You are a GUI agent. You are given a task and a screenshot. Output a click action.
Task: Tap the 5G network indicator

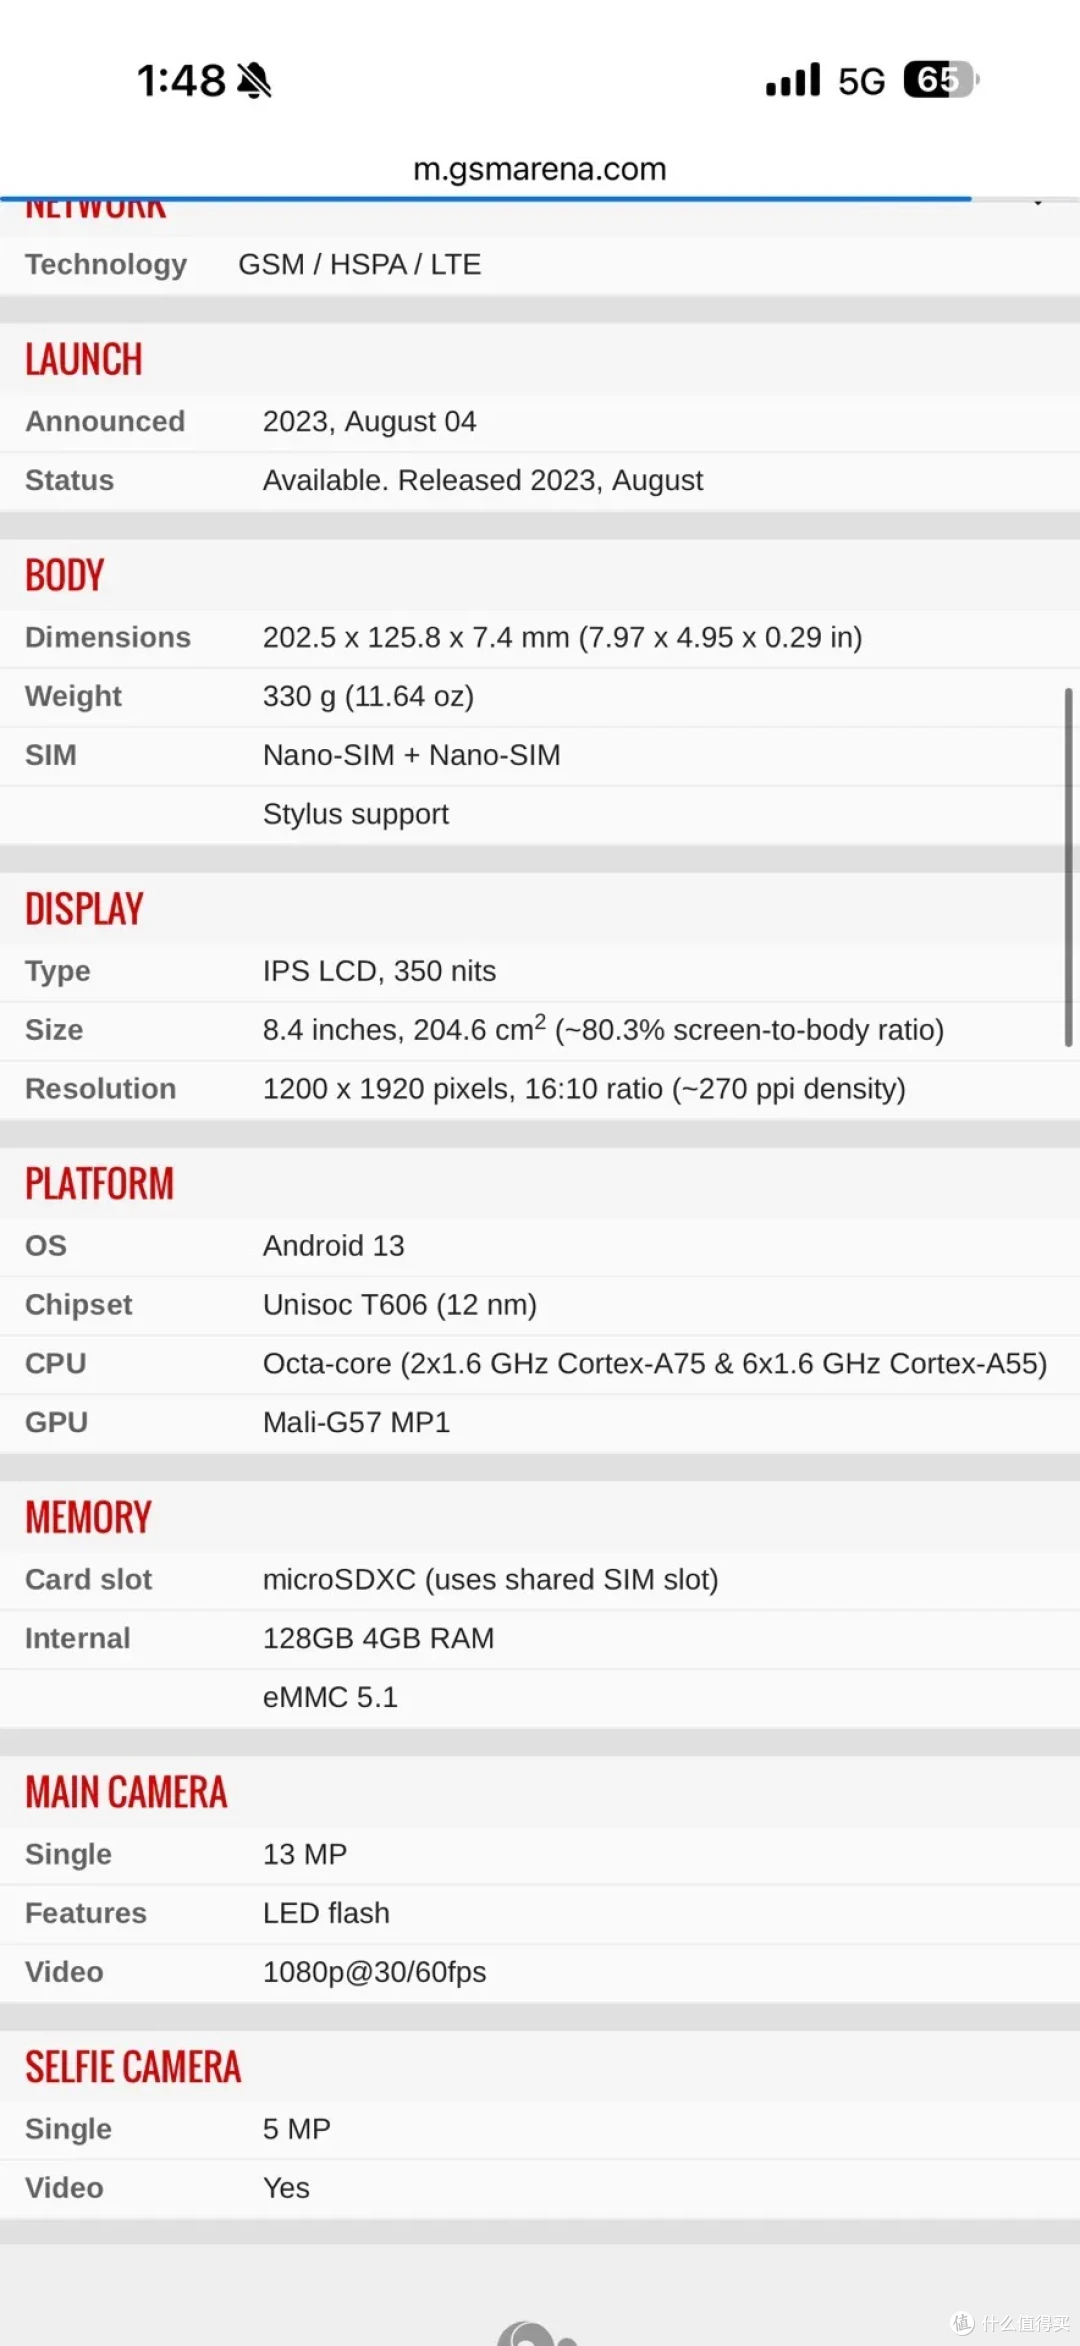click(x=861, y=81)
